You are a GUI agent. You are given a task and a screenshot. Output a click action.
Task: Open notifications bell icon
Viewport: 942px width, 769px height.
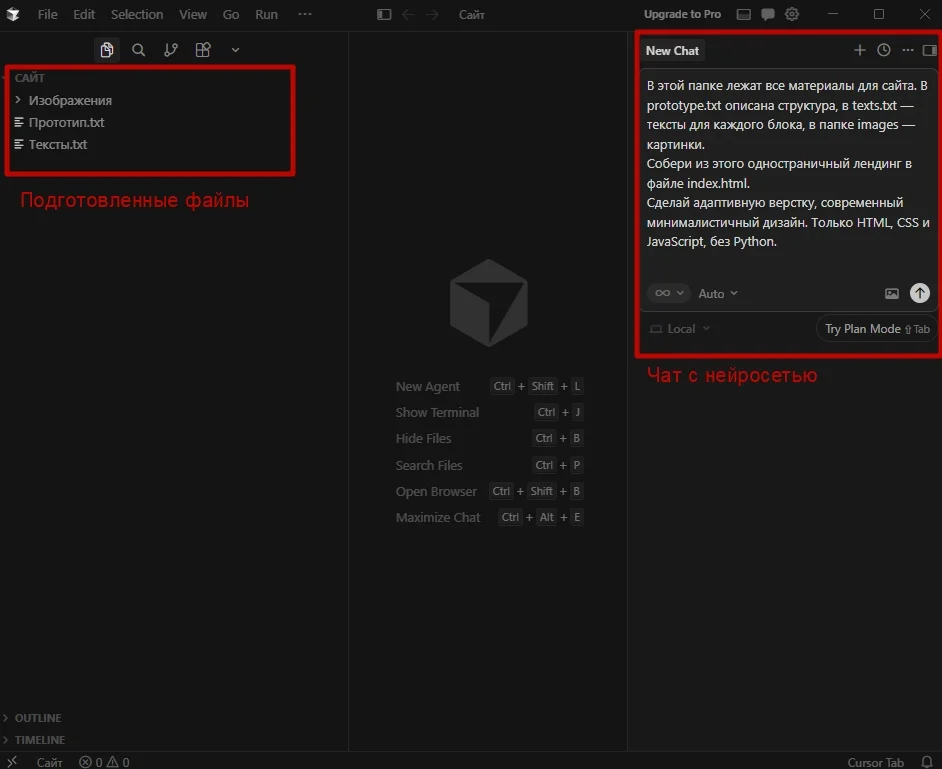(927, 762)
